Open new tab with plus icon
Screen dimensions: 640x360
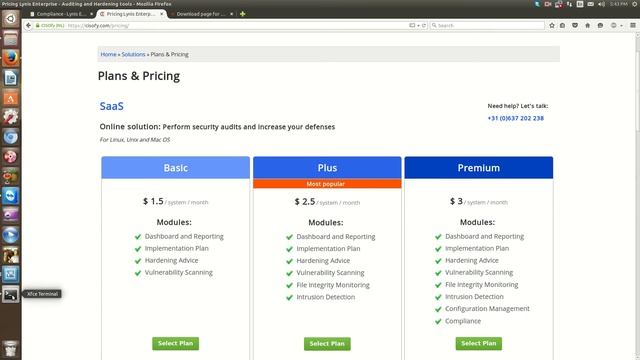242,14
